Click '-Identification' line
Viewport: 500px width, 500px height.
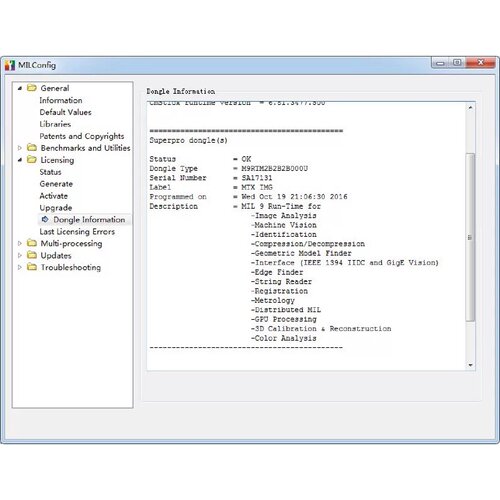(x=284, y=234)
